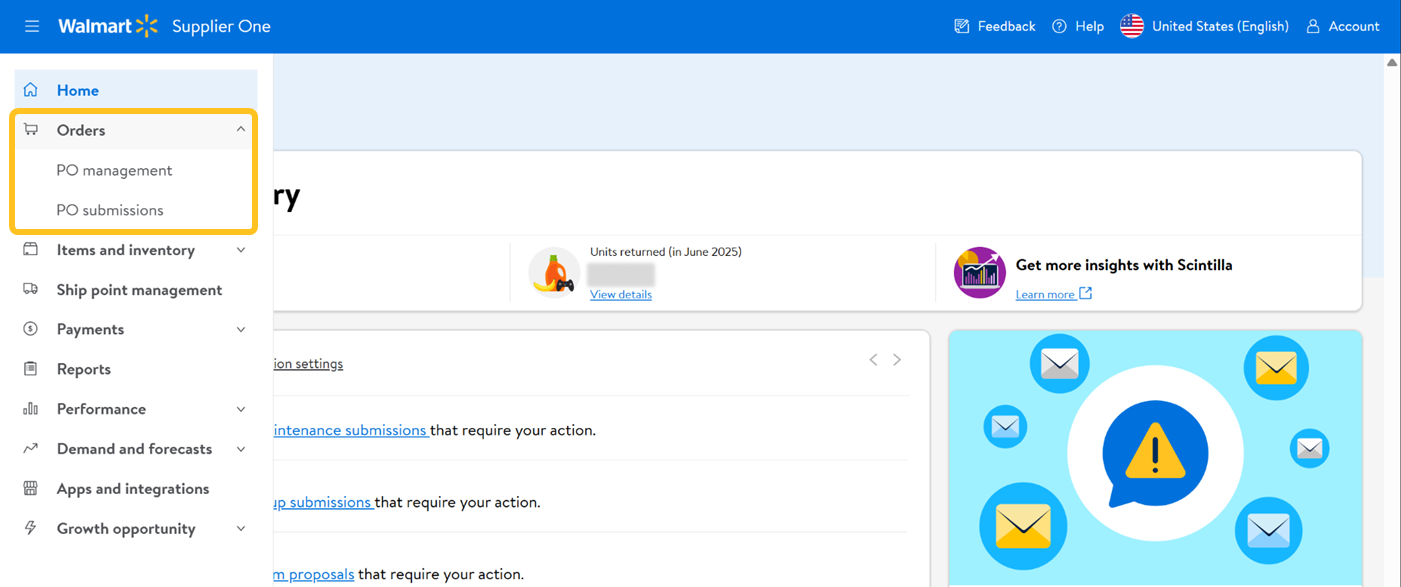Screen dimensions: 1401x587
Task: Click the Performance bar chart icon
Action: (31, 409)
